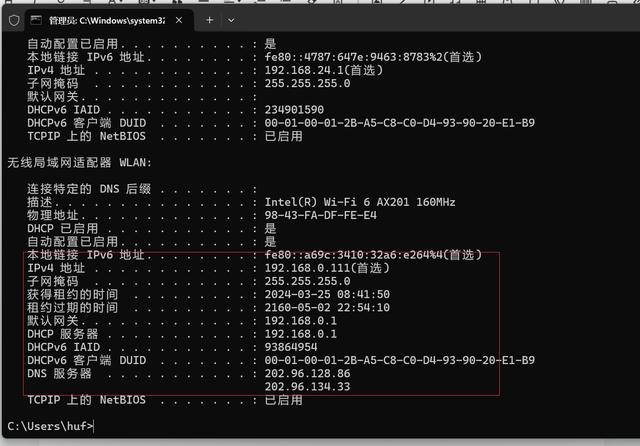
Task: Click the 物理地址 label
Action: tap(53, 215)
